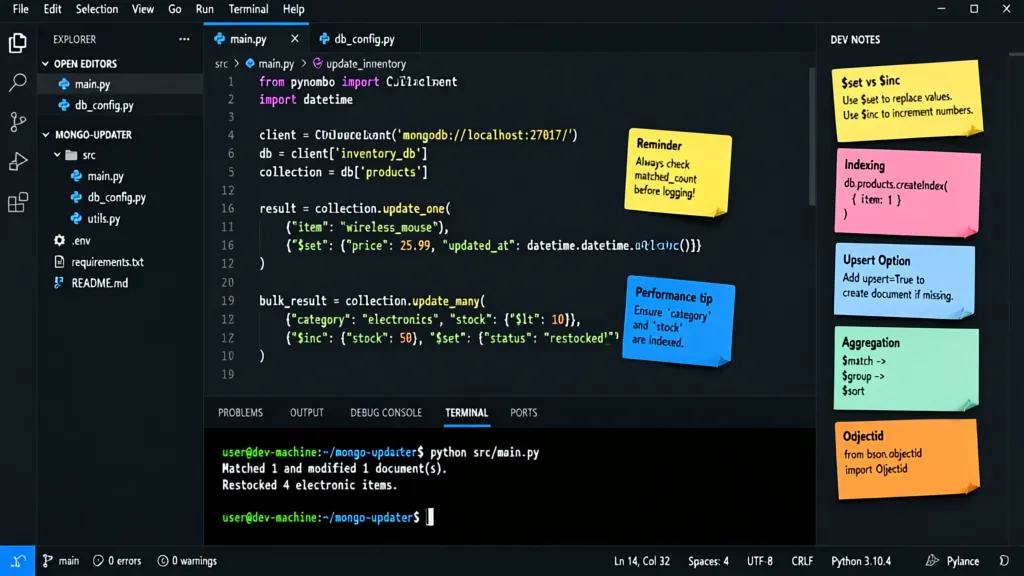Viewport: 1024px width, 576px height.
Task: Click the git branch main indicator
Action: [x=61, y=561]
